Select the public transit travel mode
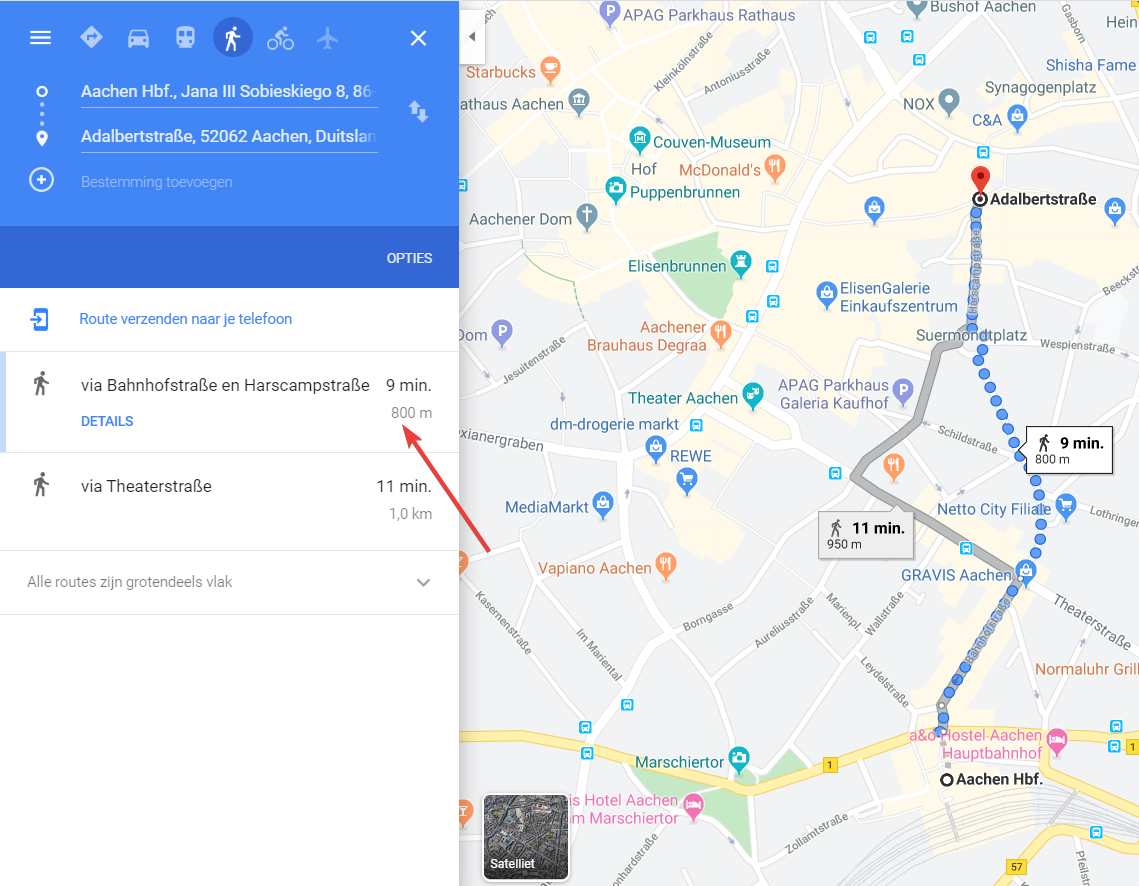The height and width of the screenshot is (886, 1139). point(185,38)
